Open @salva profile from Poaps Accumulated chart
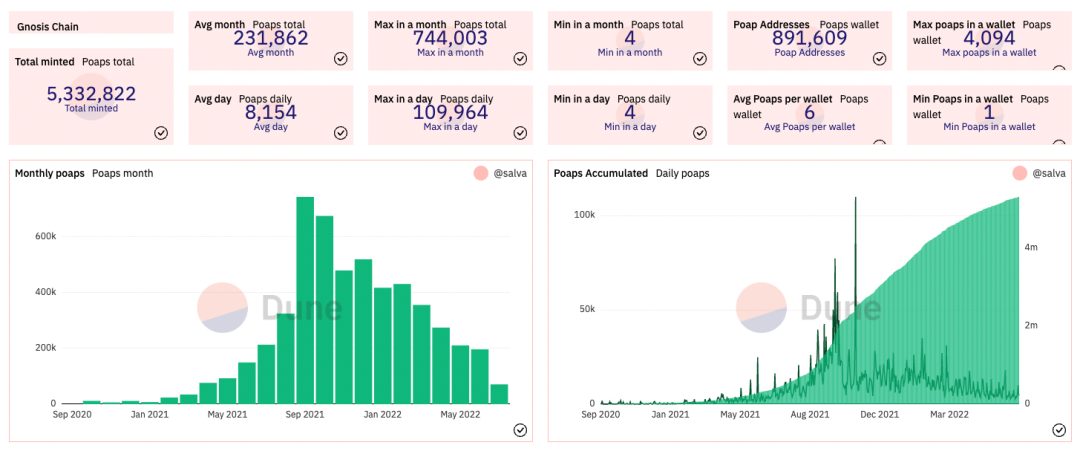The image size is (1080, 451). (x=1049, y=174)
